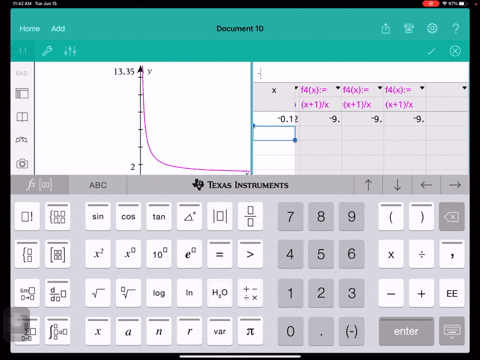Select the table cell showing -0.12
The image size is (480, 360).
tap(275, 119)
